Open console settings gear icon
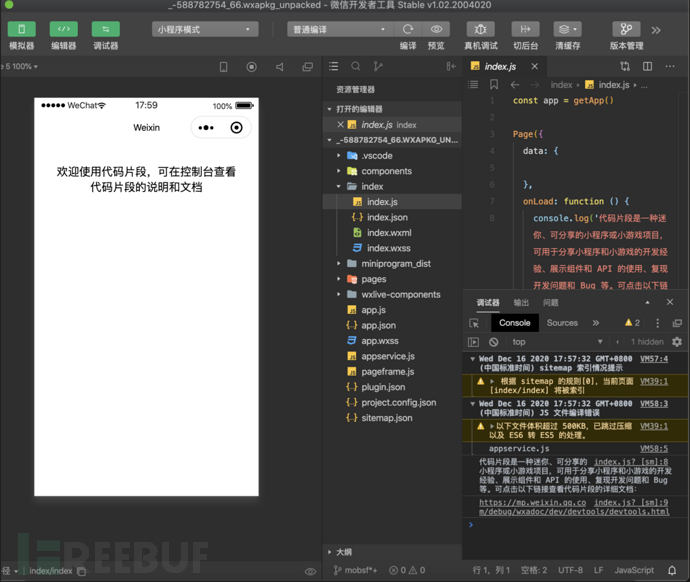This screenshot has height=582, width=690. [677, 342]
